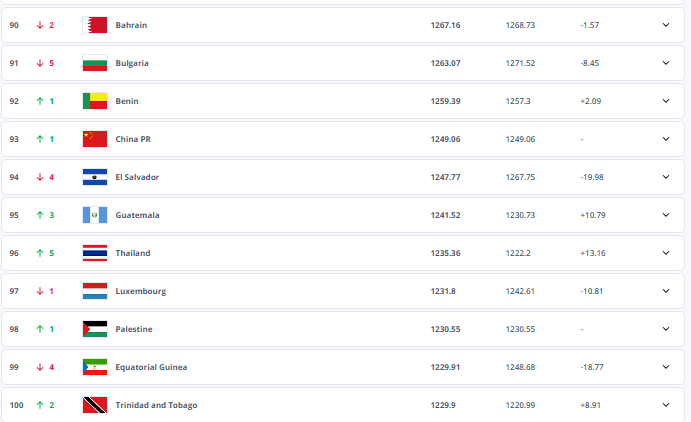
Task: Click the Bulgaria flag icon
Action: tap(94, 63)
